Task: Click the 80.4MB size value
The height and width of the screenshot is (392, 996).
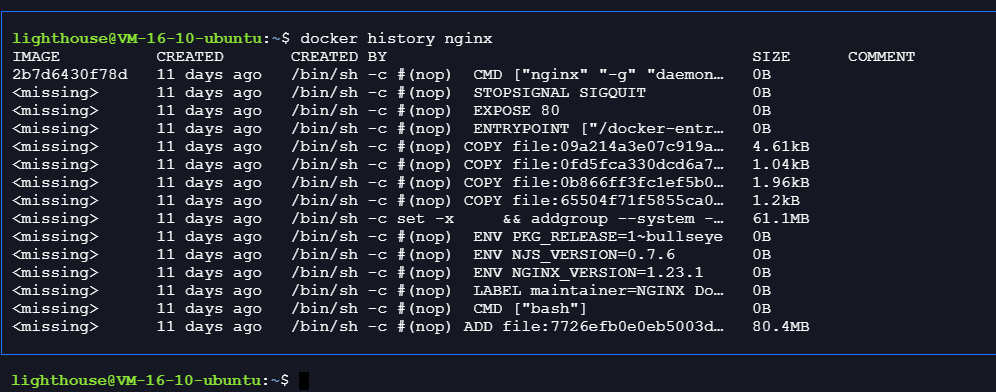Action: coord(781,327)
